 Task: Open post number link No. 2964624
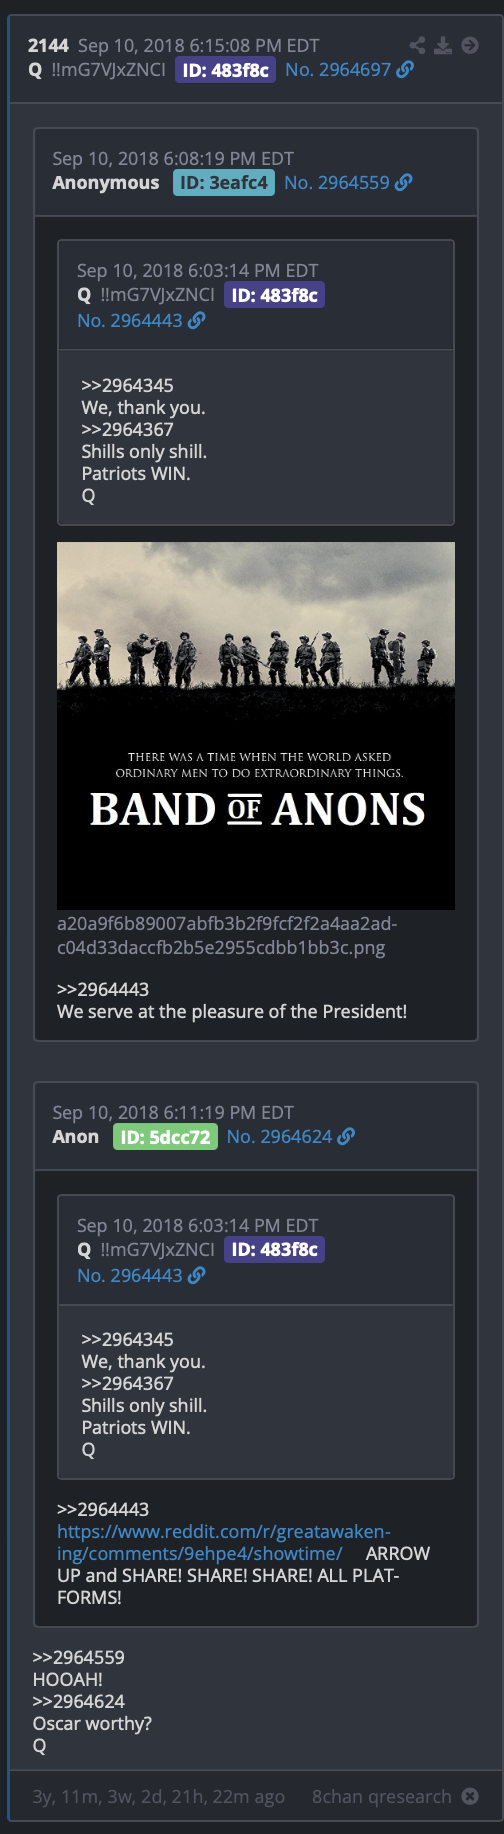(x=279, y=1137)
